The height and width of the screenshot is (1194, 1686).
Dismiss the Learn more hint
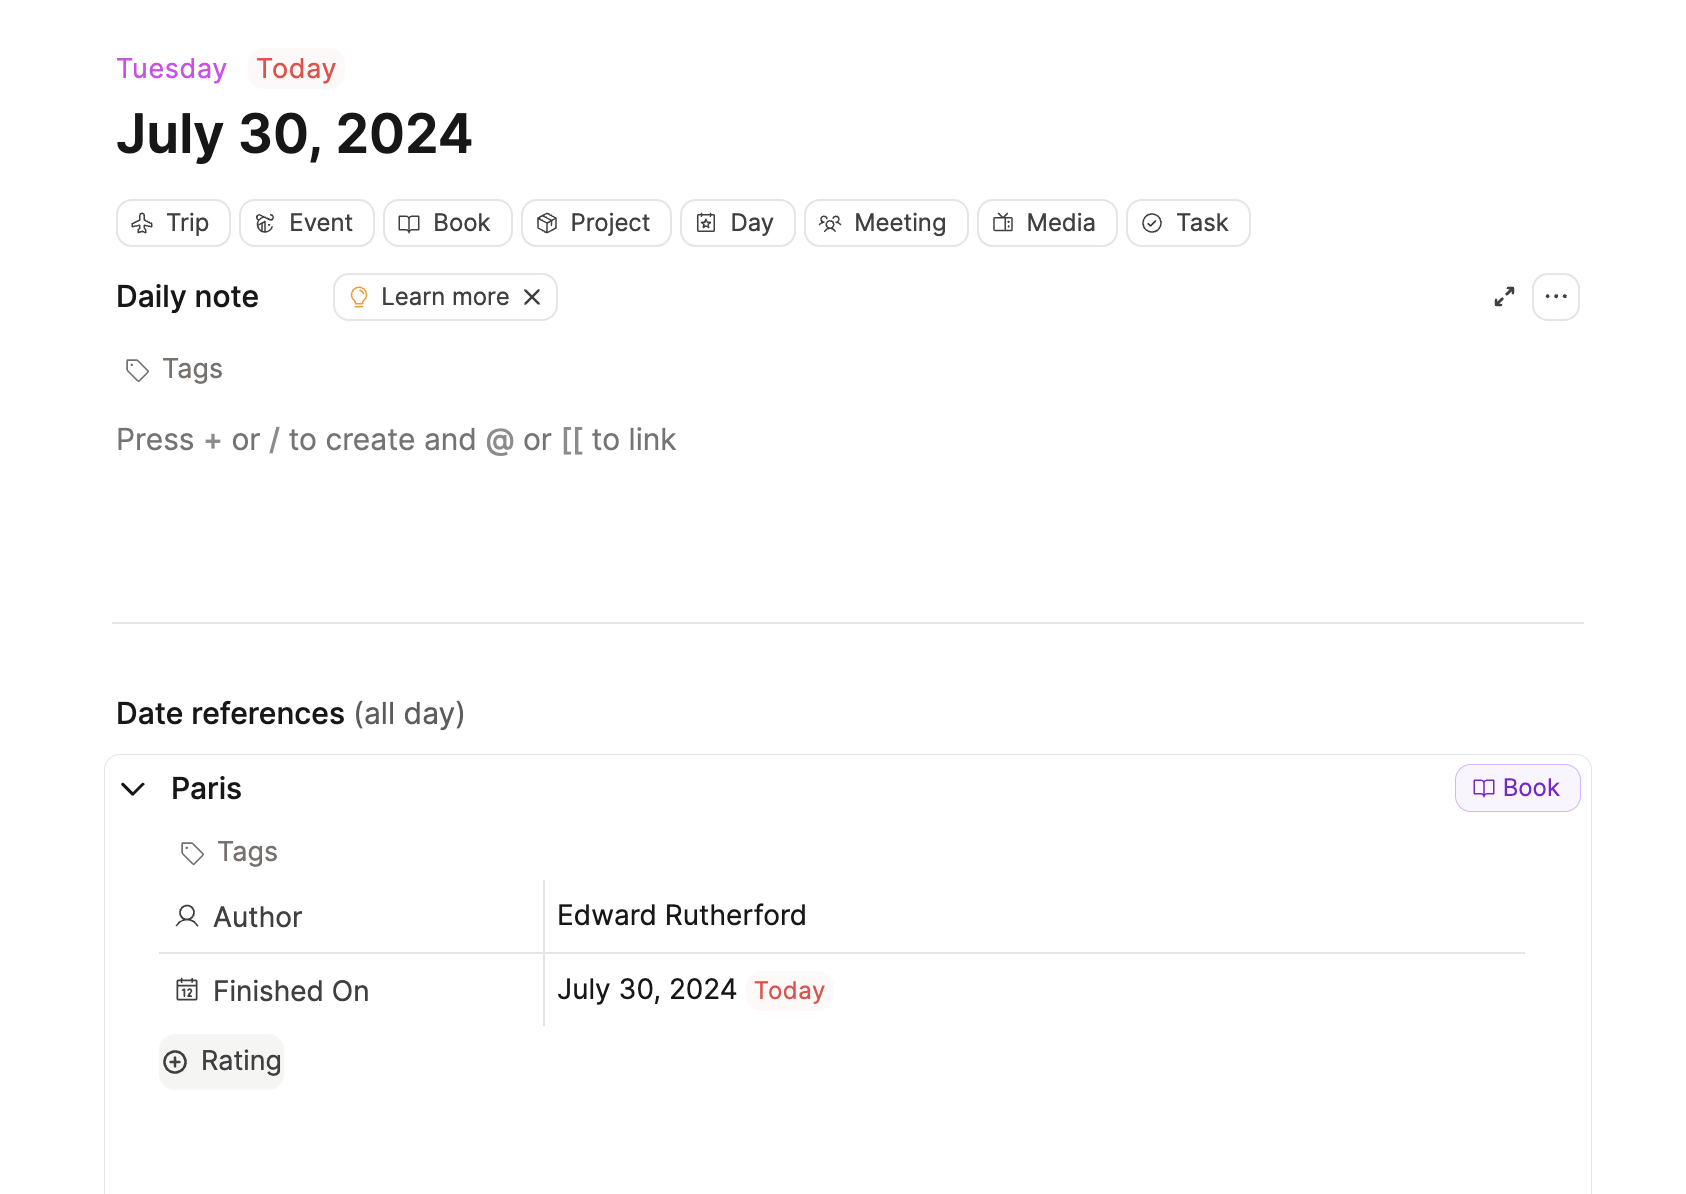[x=532, y=297]
